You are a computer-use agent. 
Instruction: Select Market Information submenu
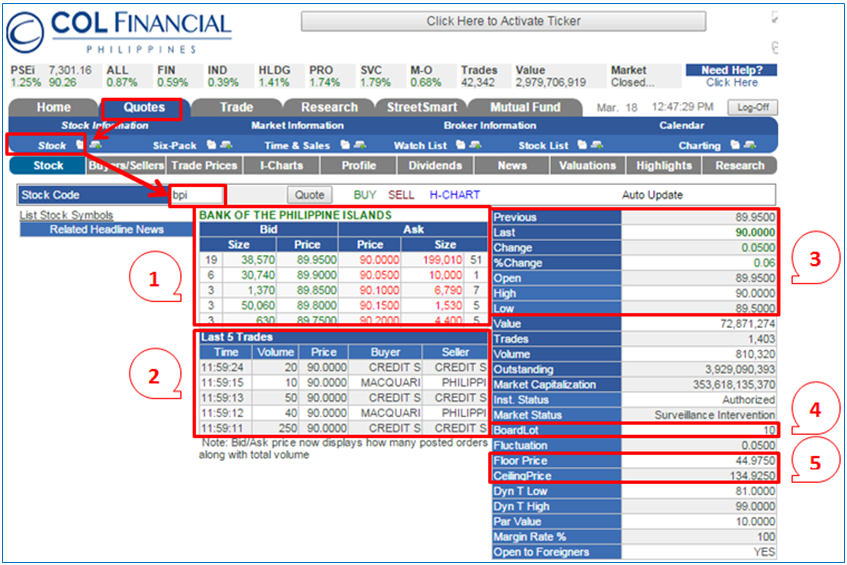pos(297,125)
